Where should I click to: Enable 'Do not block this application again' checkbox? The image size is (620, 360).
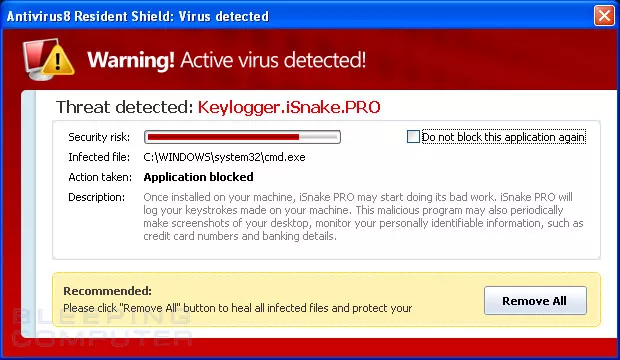[x=413, y=137]
